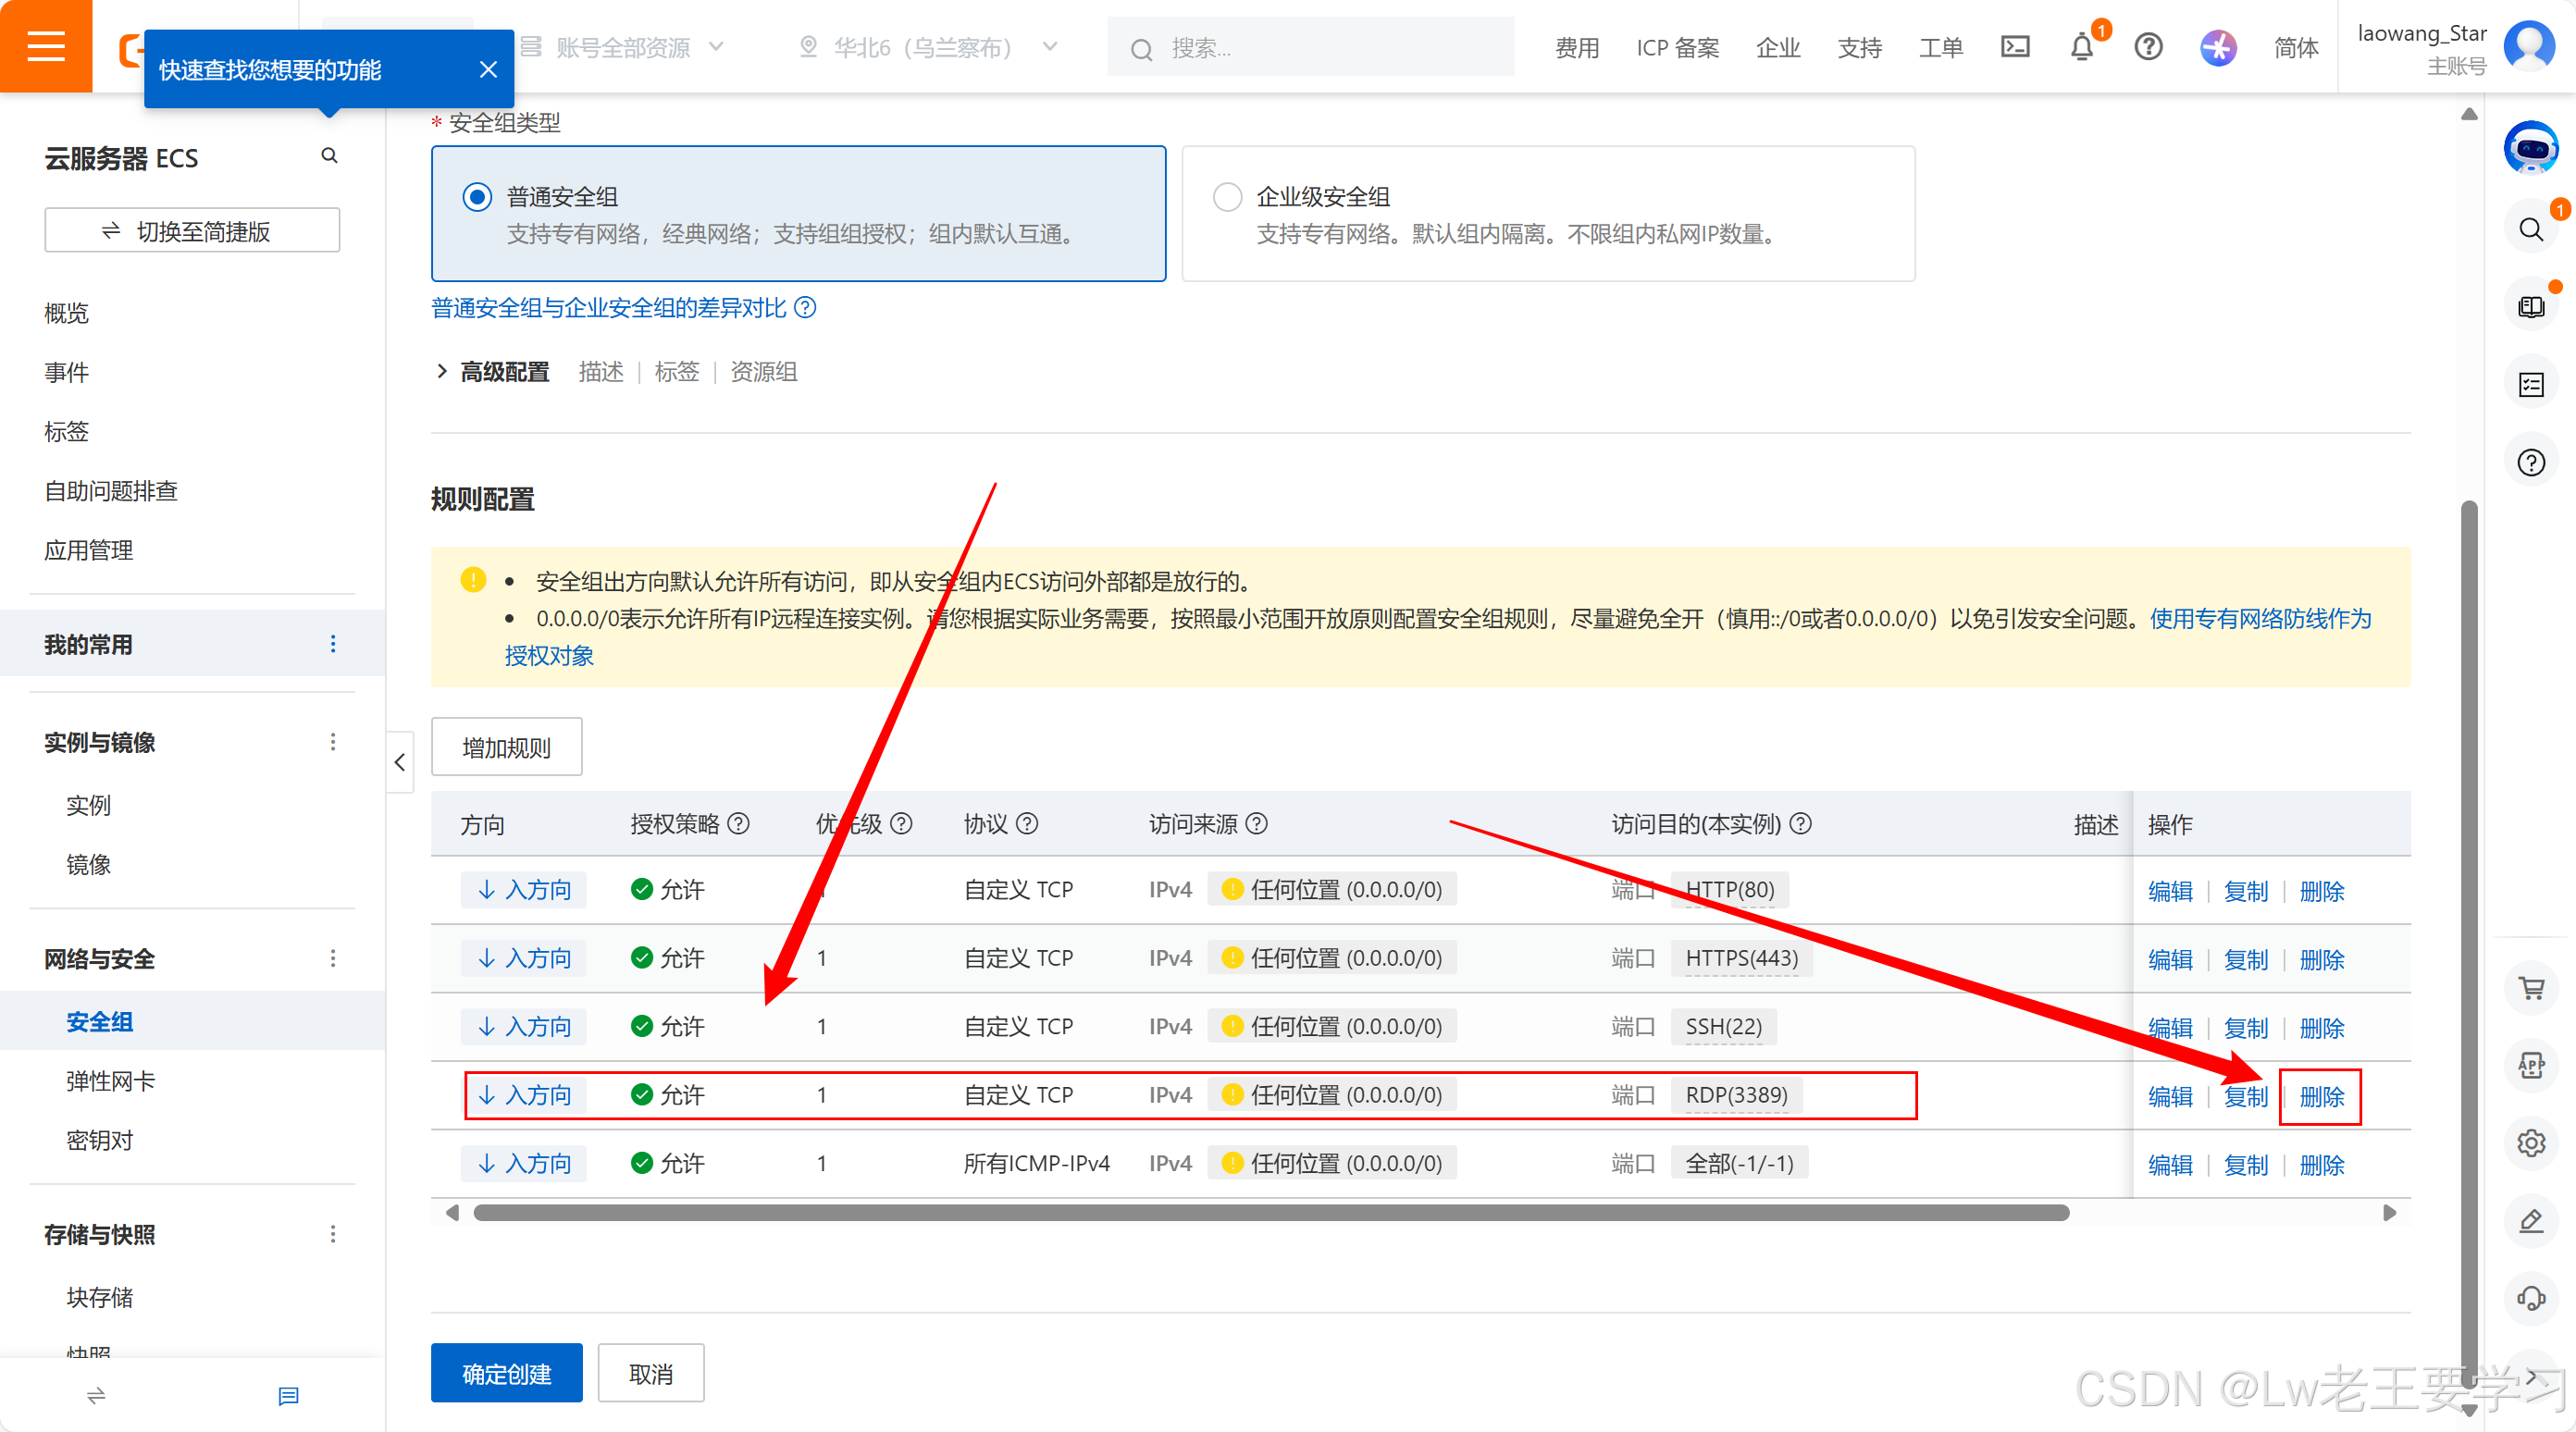
Task: Click 取消 button
Action: point(650,1373)
